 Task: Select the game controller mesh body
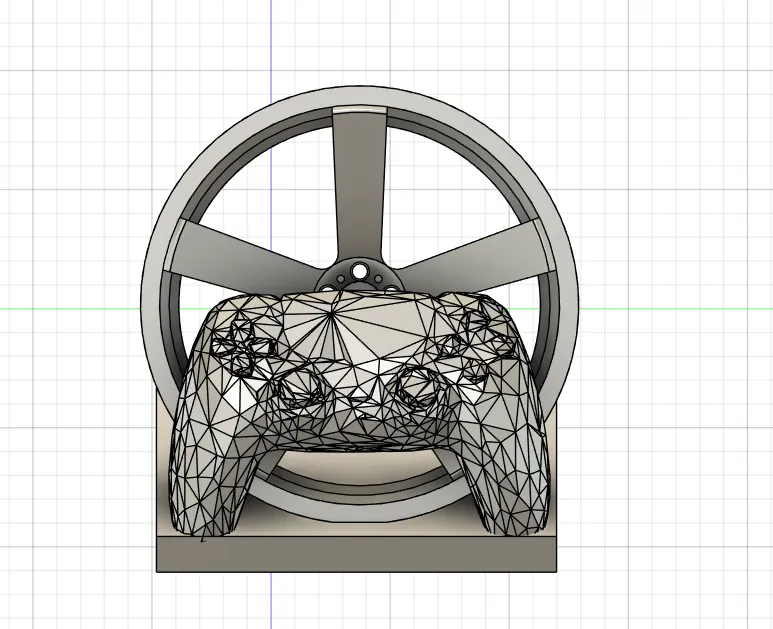point(359,413)
